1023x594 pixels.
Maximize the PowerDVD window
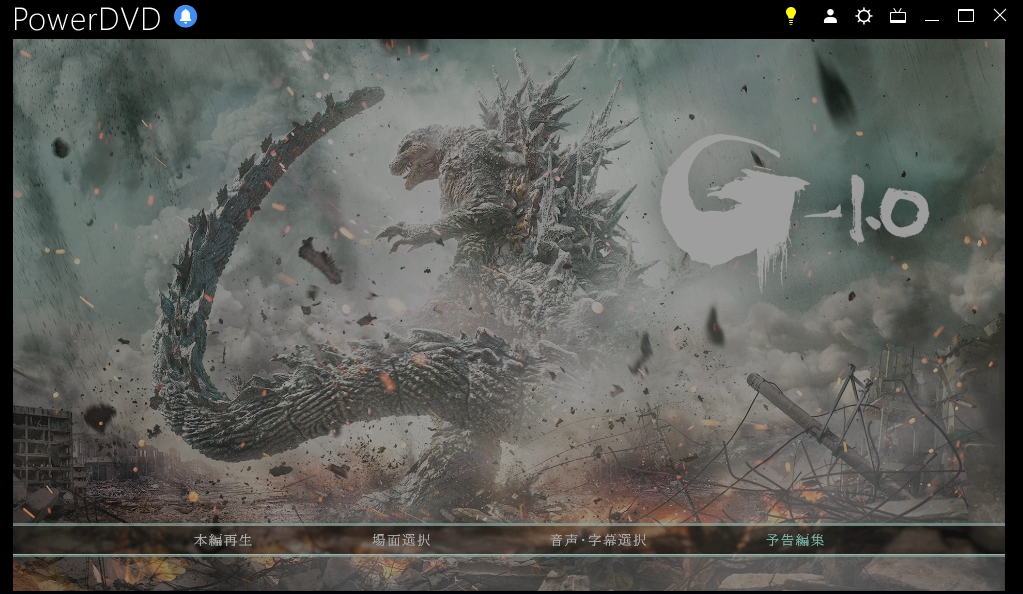[x=966, y=16]
